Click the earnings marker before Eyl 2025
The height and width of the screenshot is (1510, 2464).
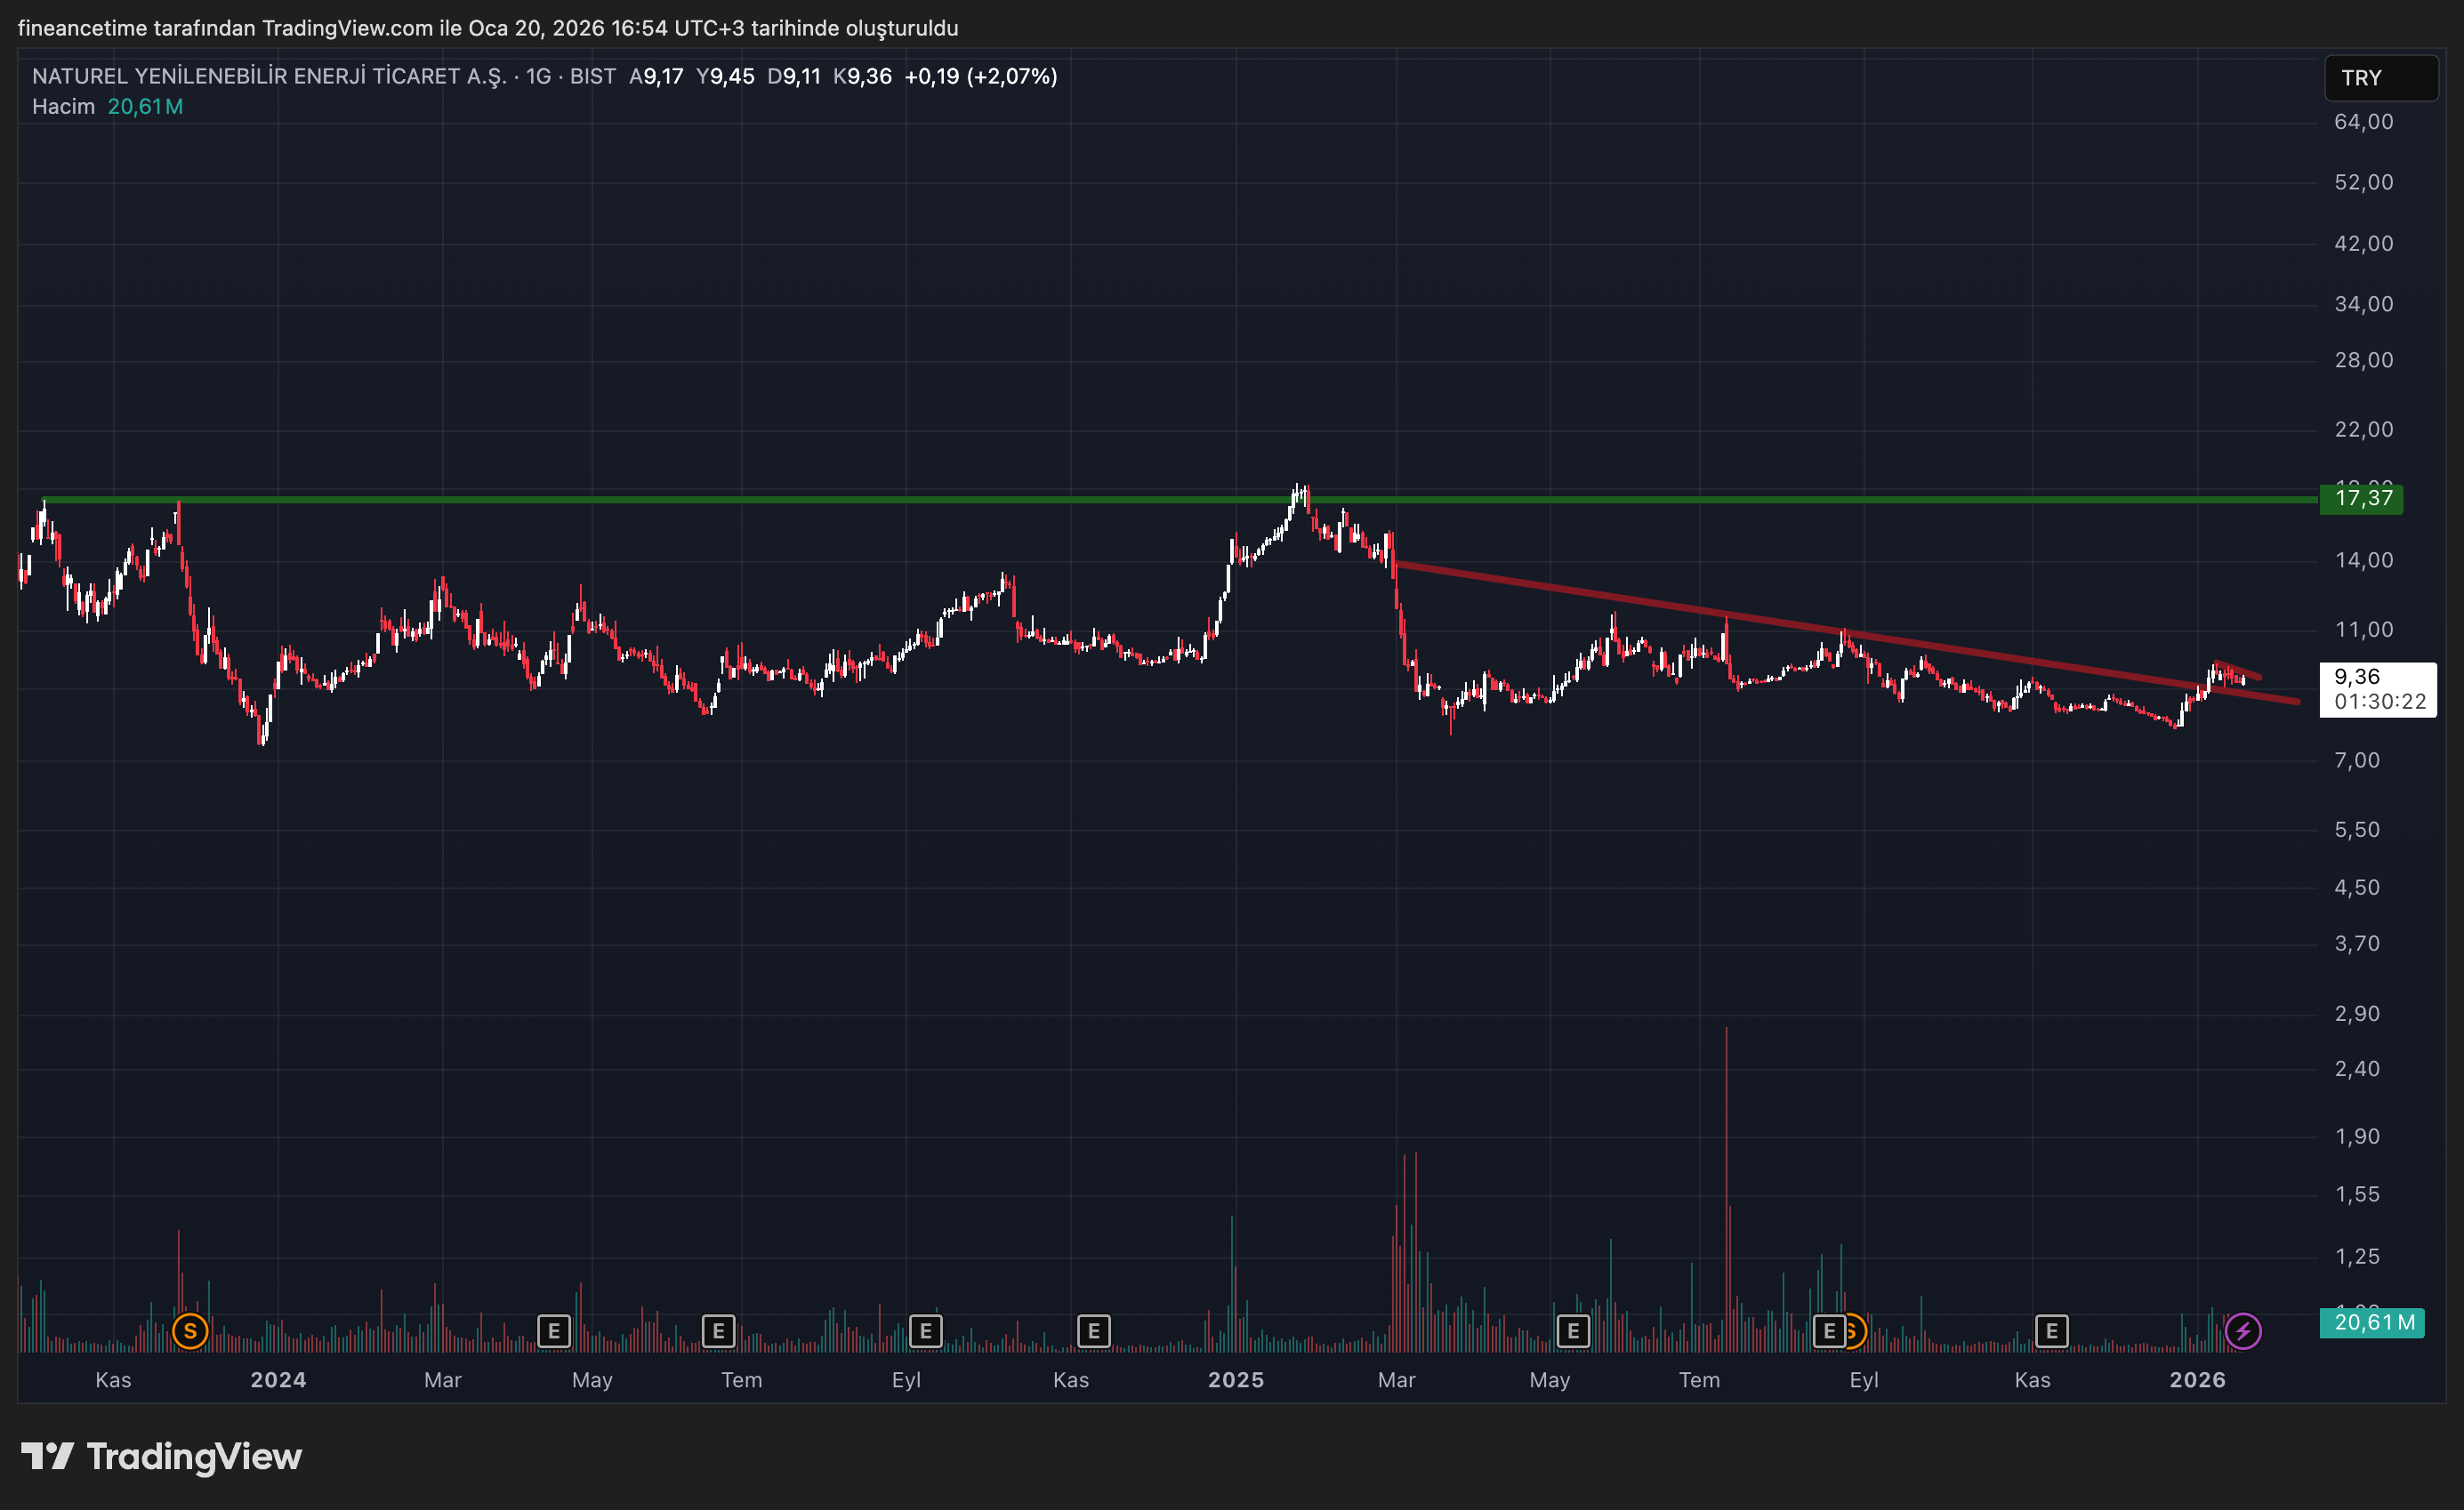[x=1828, y=1331]
